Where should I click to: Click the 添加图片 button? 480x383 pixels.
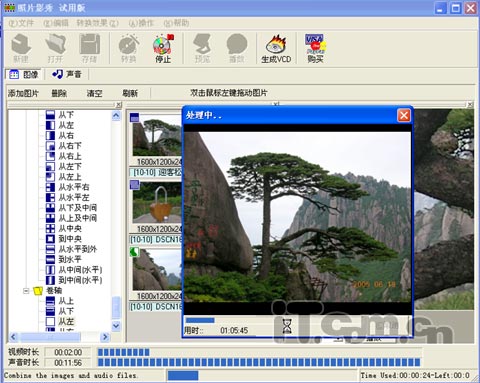pyautogui.click(x=23, y=93)
